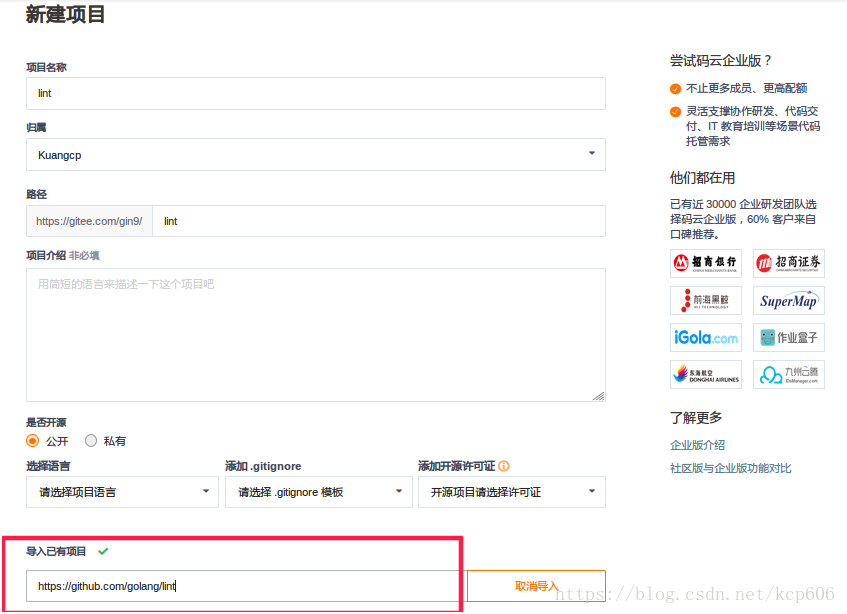847x614 pixels.
Task: Open the Donghai Airlines logo card
Action: [705, 374]
